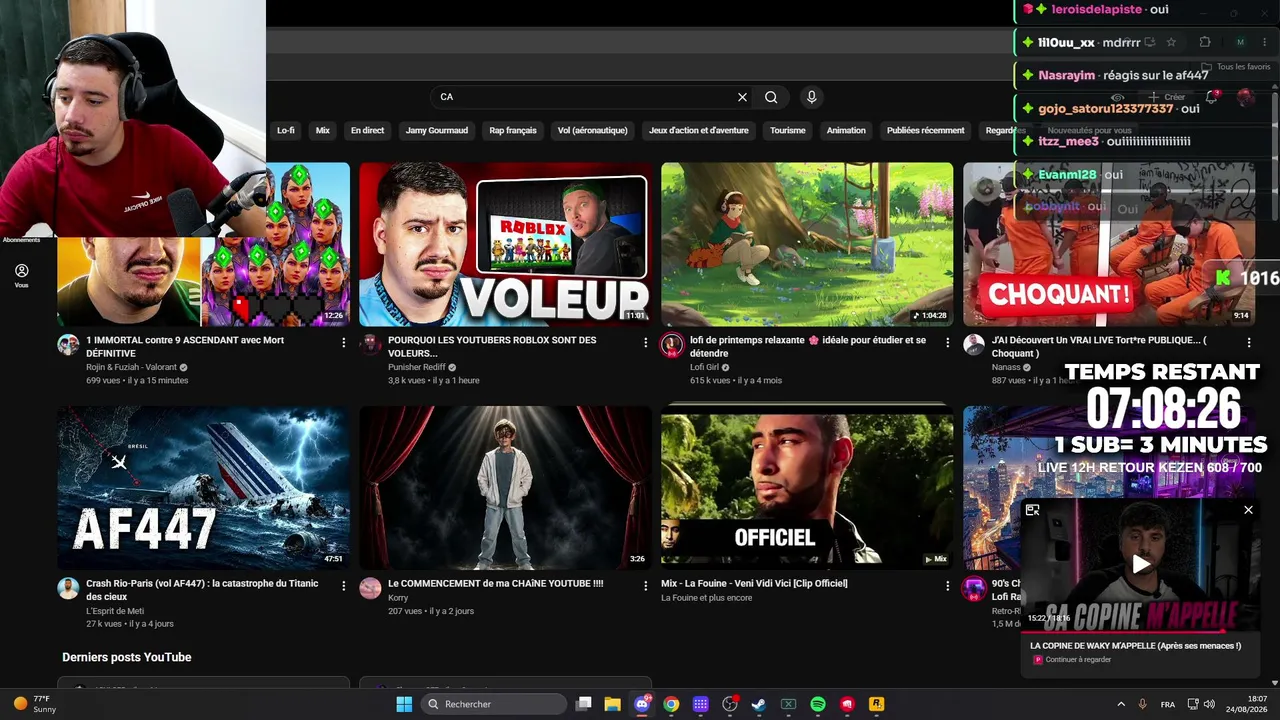Click the "FRA" keyboard language indicator
Viewport: 1280px width, 720px height.
point(1168,704)
